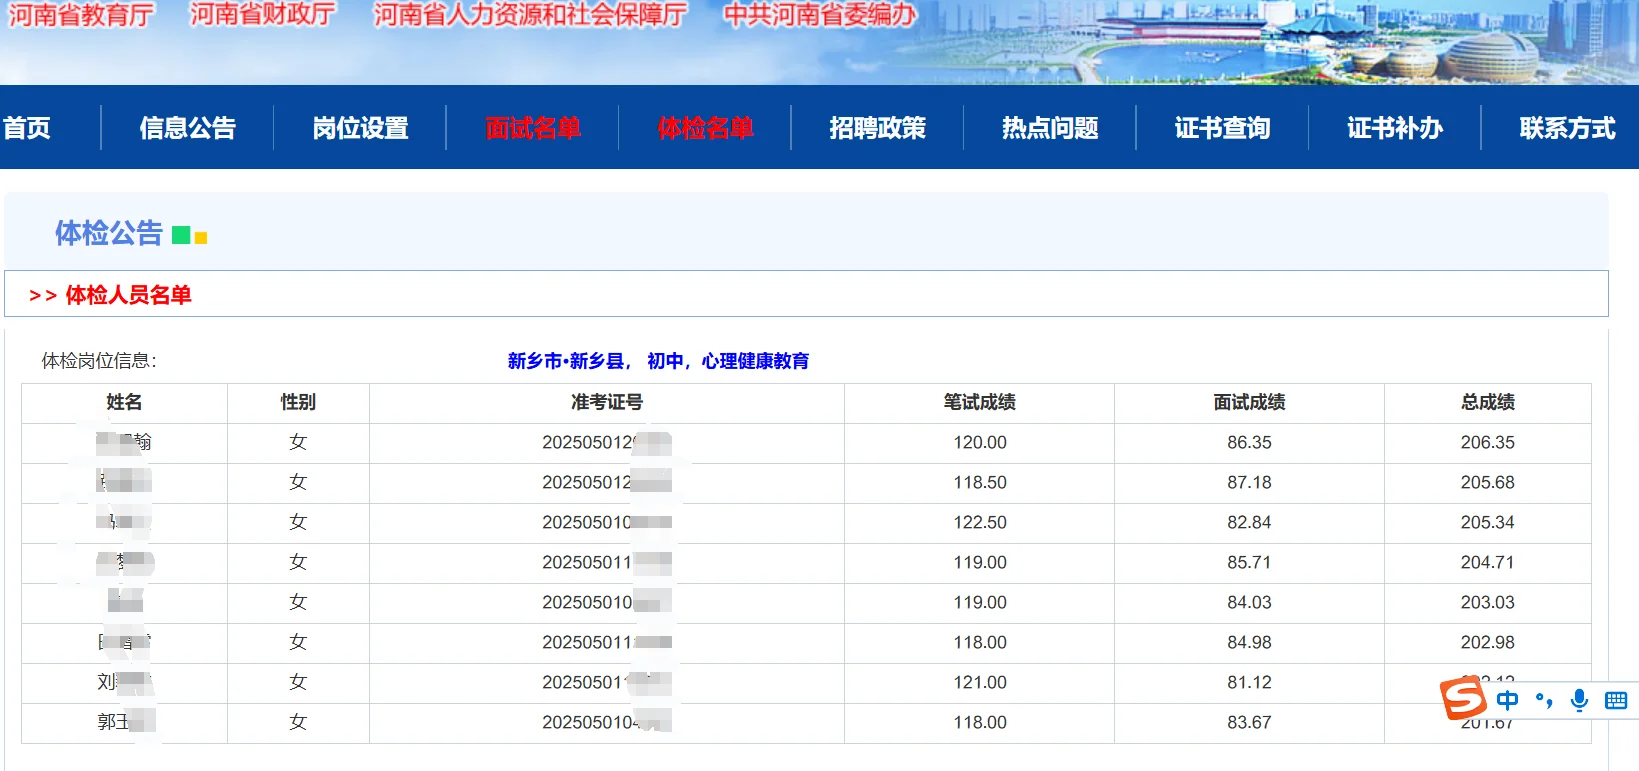This screenshot has width=1639, height=771.
Task: Click the name cell starting with 郭
Action: (124, 722)
